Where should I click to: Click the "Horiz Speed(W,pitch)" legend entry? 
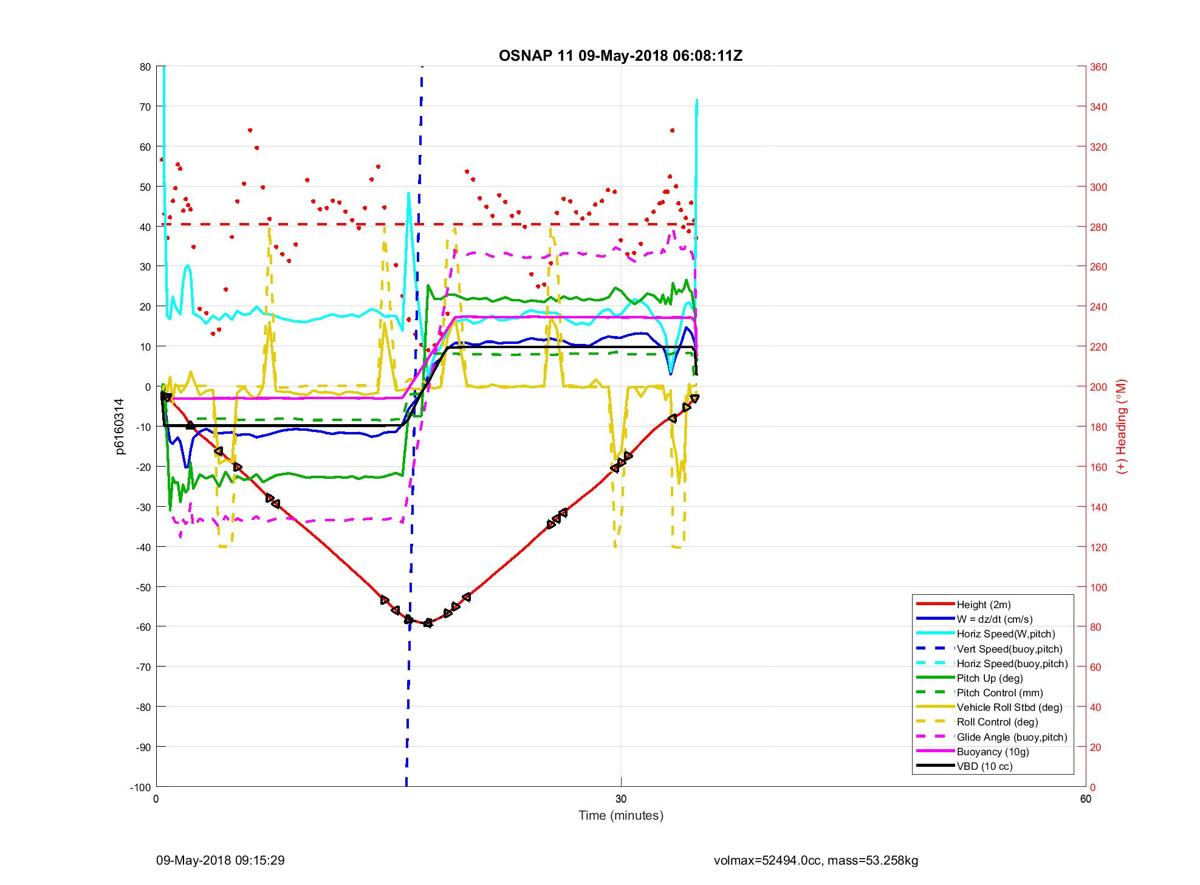1006,634
